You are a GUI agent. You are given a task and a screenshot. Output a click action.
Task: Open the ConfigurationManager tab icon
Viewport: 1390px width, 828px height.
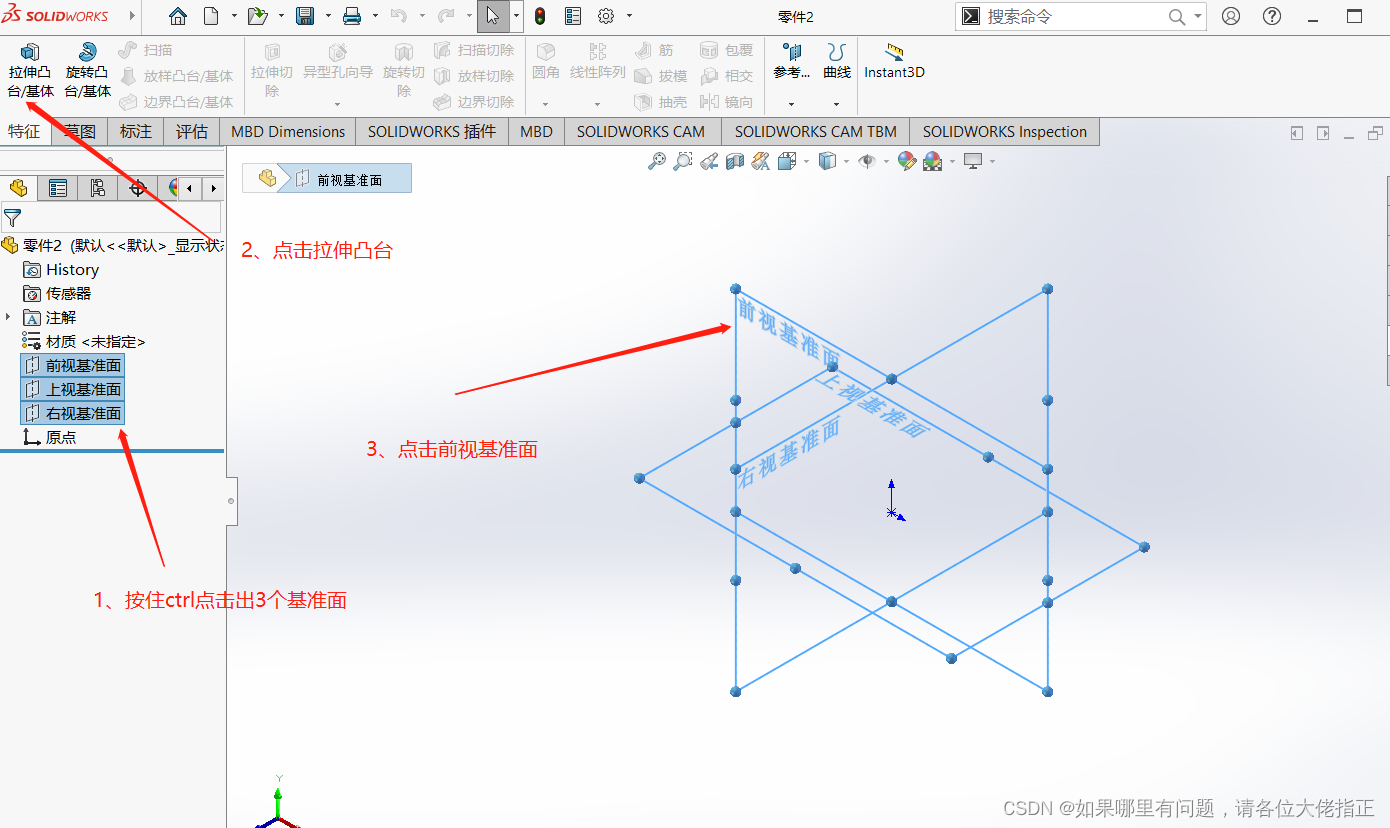coord(97,188)
